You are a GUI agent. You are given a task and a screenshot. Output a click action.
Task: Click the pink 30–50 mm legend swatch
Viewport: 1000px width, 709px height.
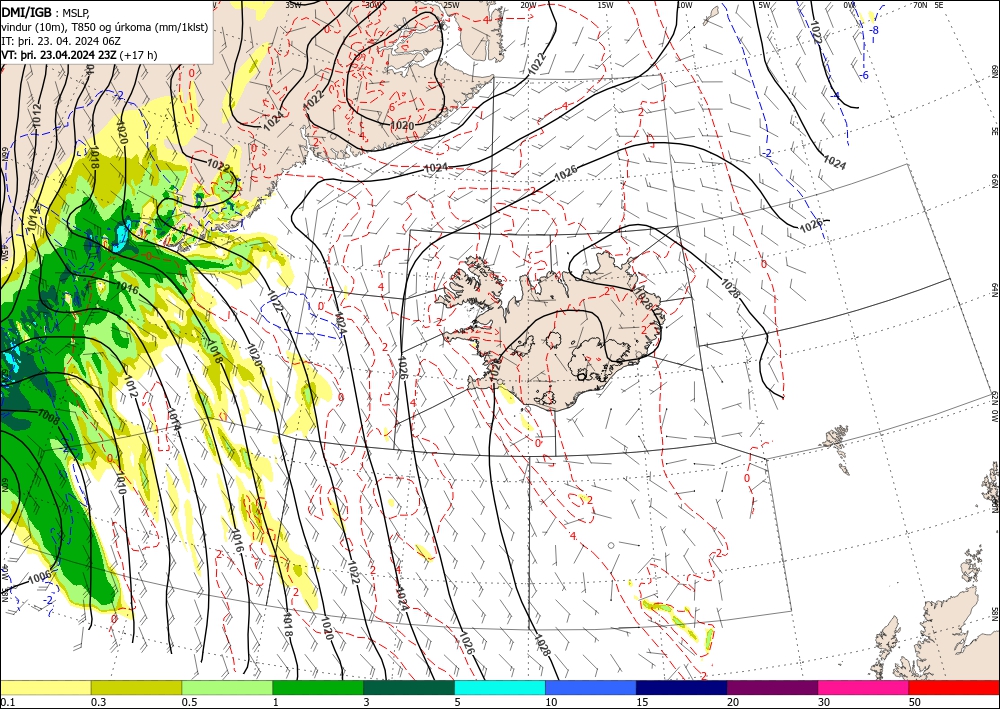(x=864, y=687)
